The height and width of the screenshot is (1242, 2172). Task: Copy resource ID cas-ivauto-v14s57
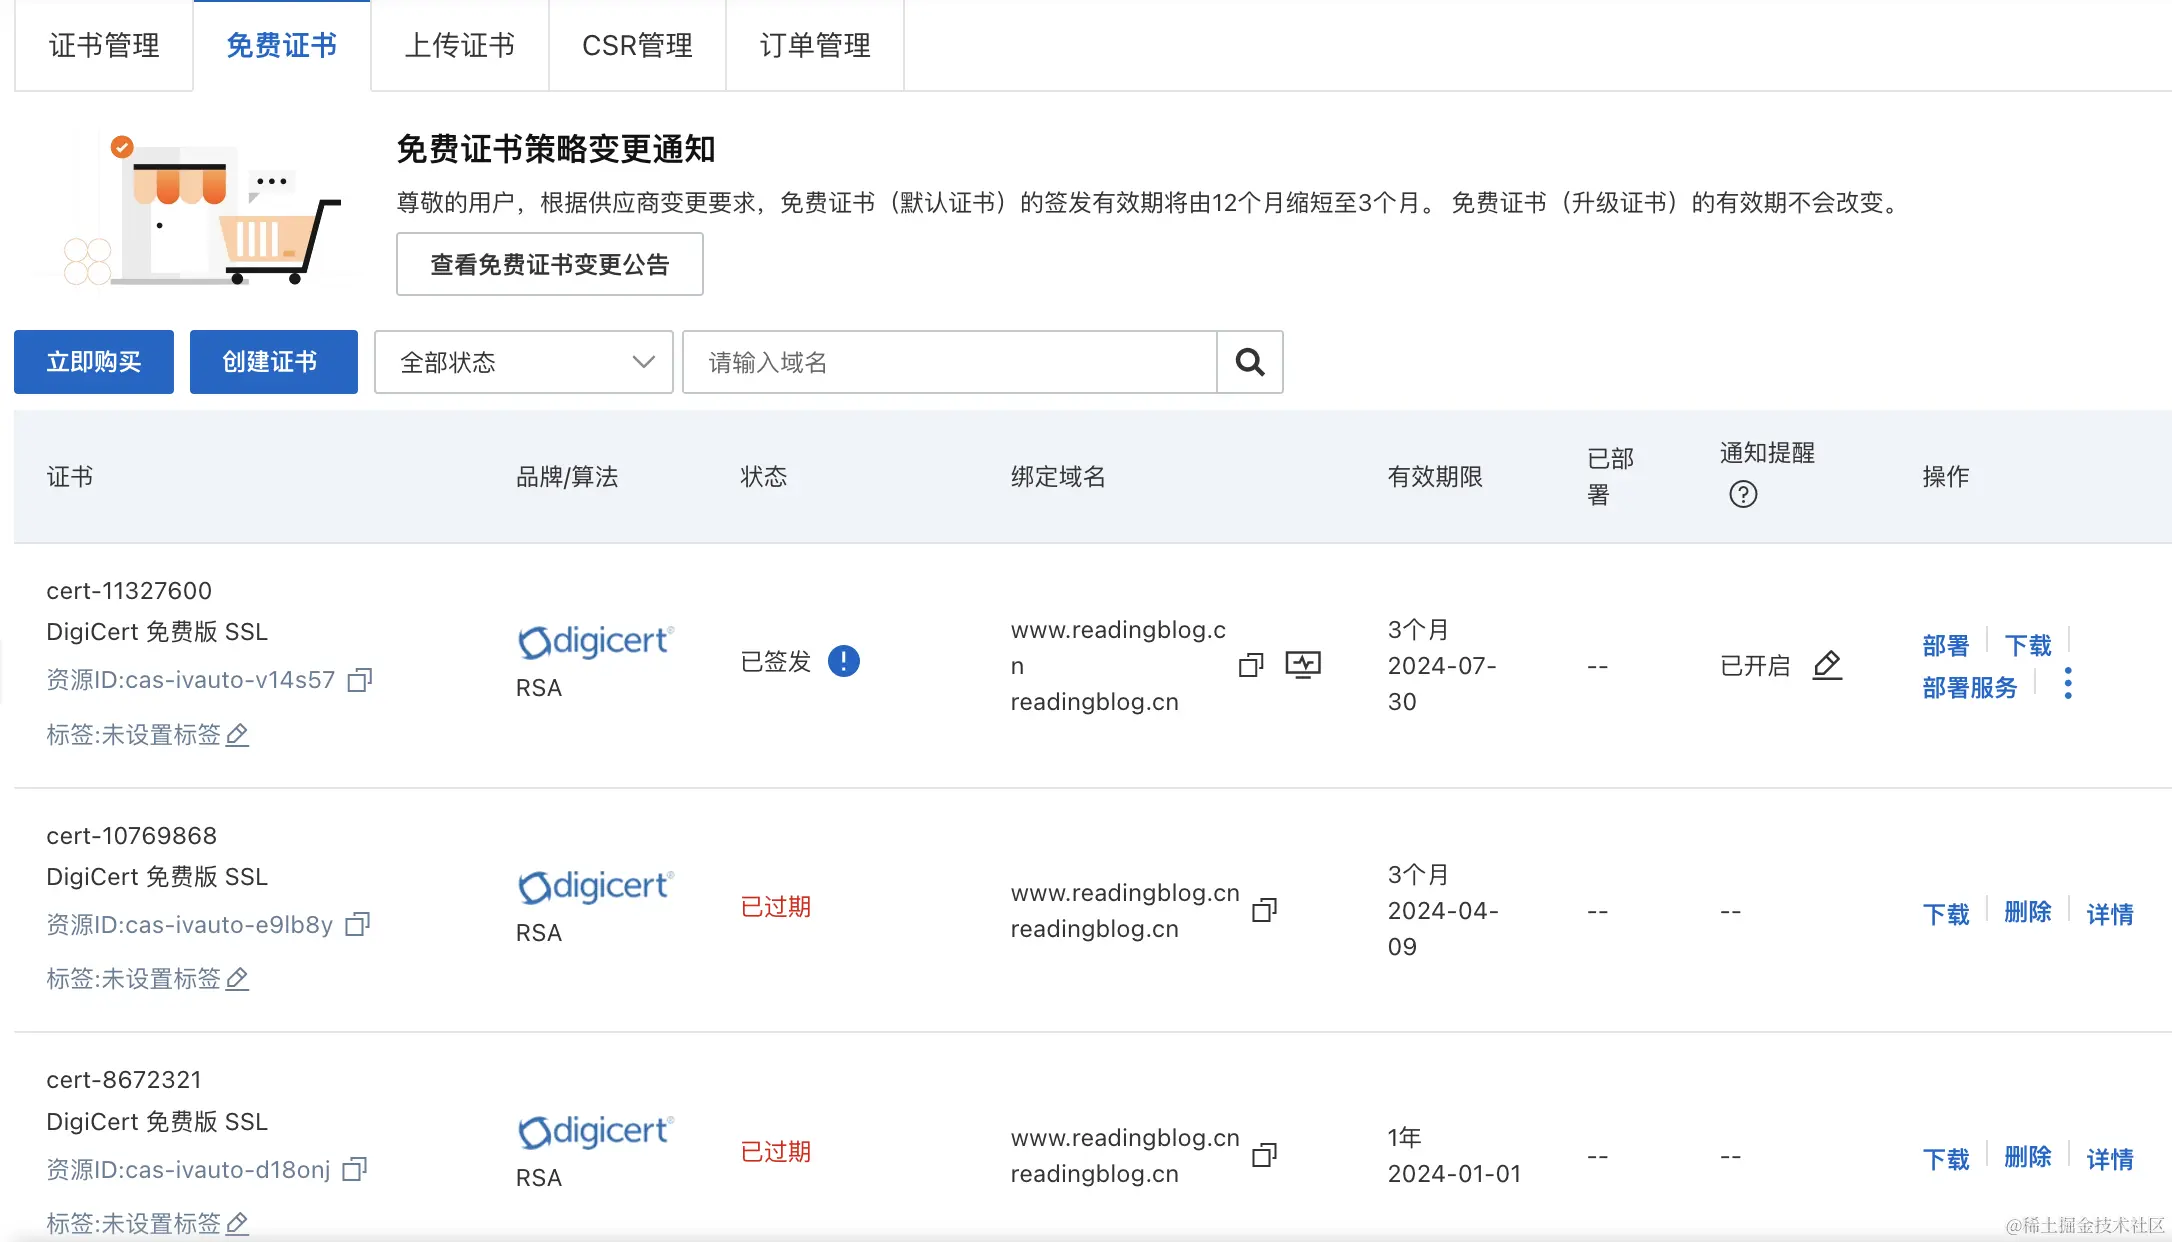360,680
